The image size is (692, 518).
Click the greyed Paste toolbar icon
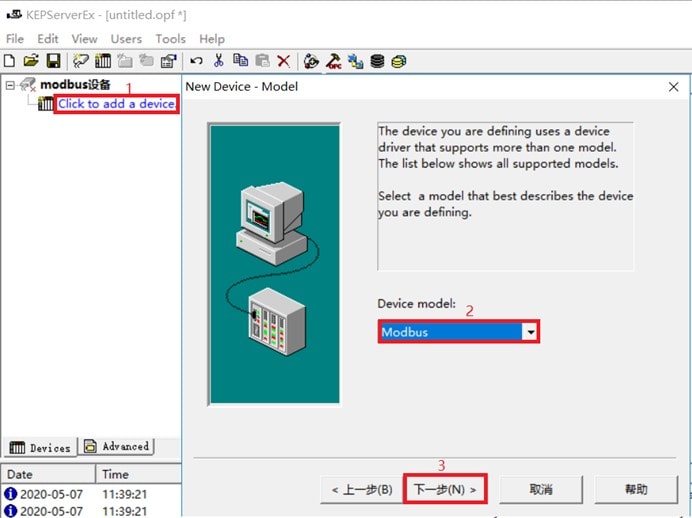pyautogui.click(x=263, y=60)
